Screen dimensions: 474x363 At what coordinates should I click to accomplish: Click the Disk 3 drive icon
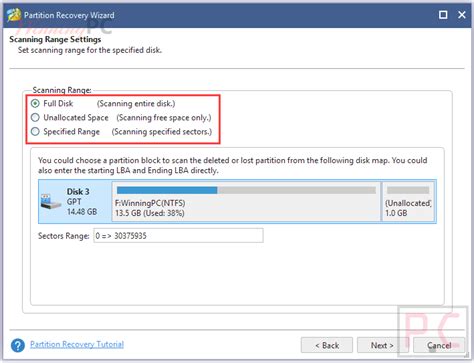(51, 201)
